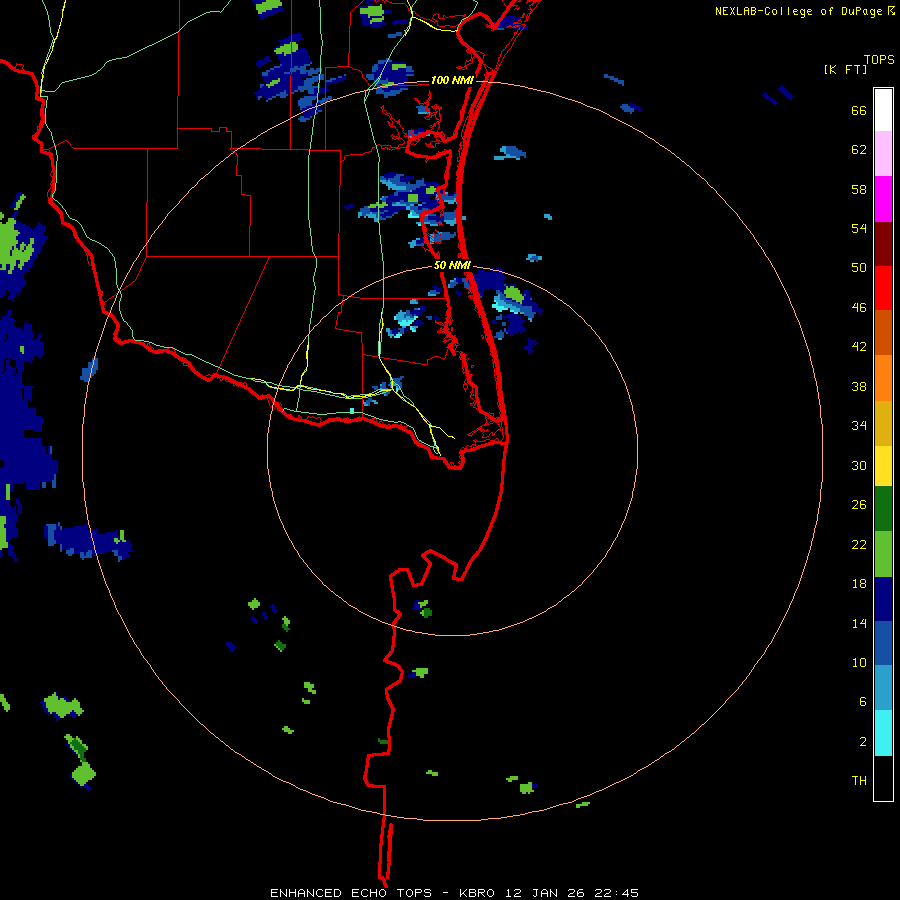Click the dark green 22-26 kft swatch
Image resolution: width=900 pixels, height=900 pixels.
(x=883, y=509)
